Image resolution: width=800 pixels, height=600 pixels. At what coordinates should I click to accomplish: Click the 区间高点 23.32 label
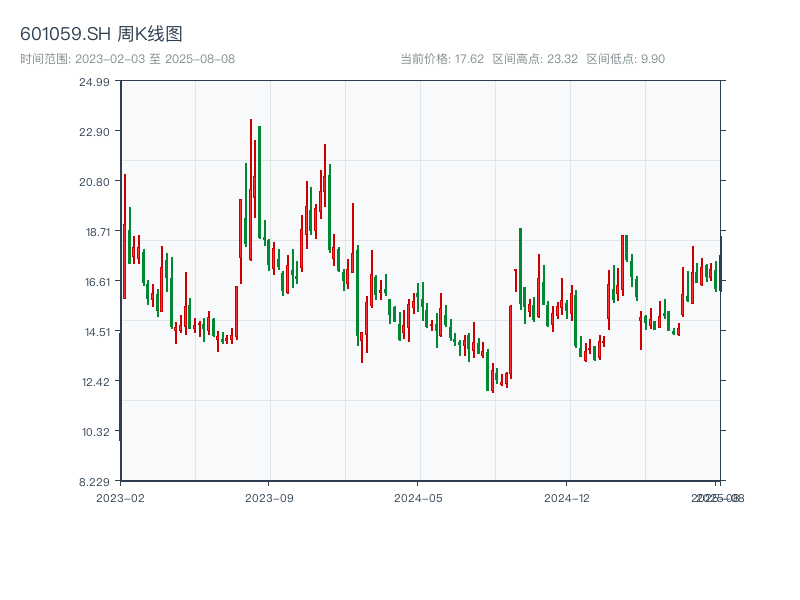click(x=535, y=59)
